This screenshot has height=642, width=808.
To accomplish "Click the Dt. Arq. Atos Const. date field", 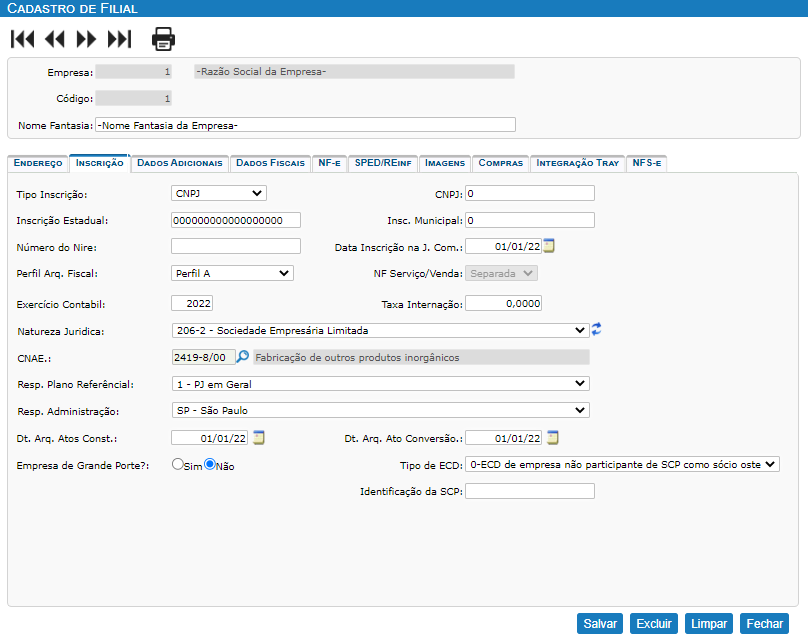I will [209, 438].
